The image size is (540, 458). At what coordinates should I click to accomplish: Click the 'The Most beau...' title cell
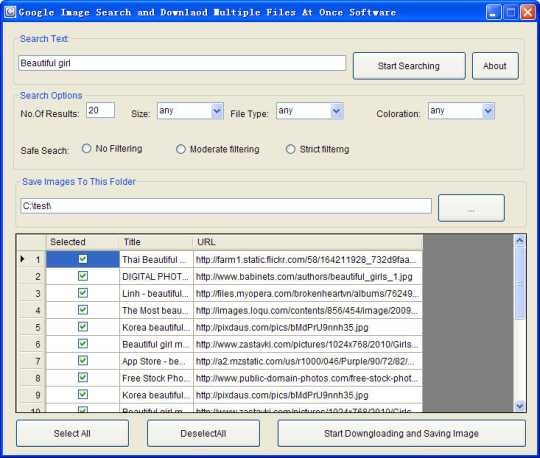(156, 310)
